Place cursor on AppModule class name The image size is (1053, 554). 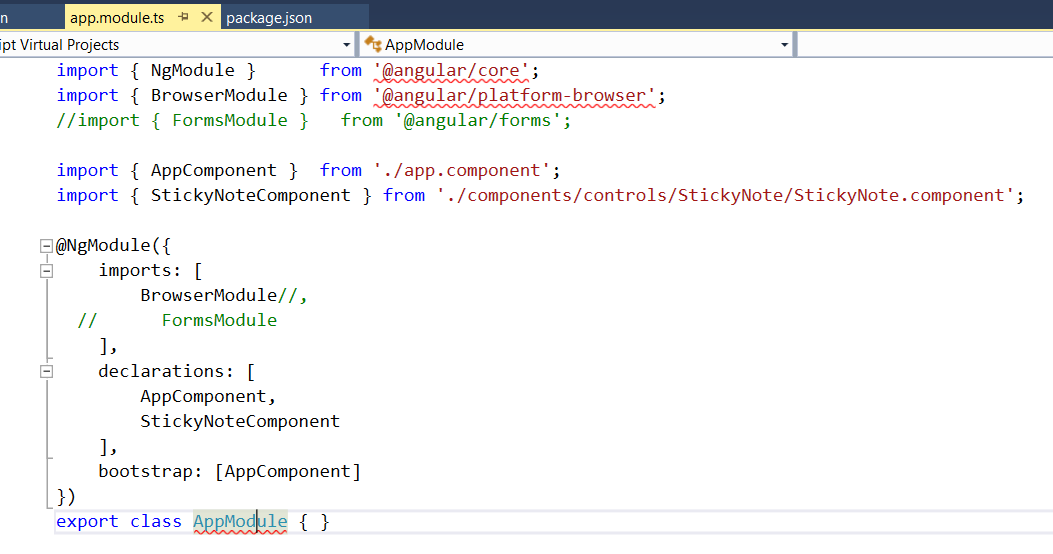click(240, 522)
